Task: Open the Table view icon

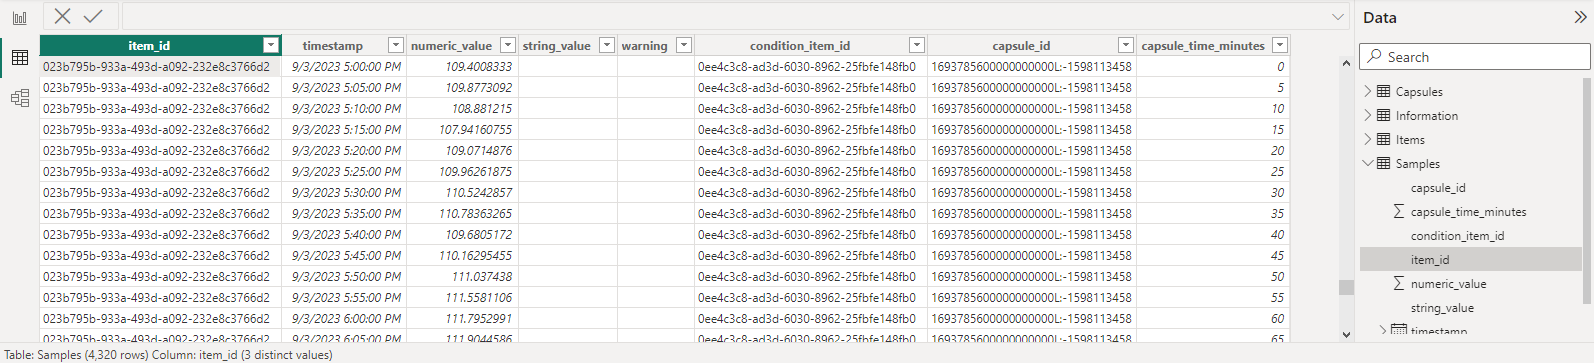Action: [20, 58]
